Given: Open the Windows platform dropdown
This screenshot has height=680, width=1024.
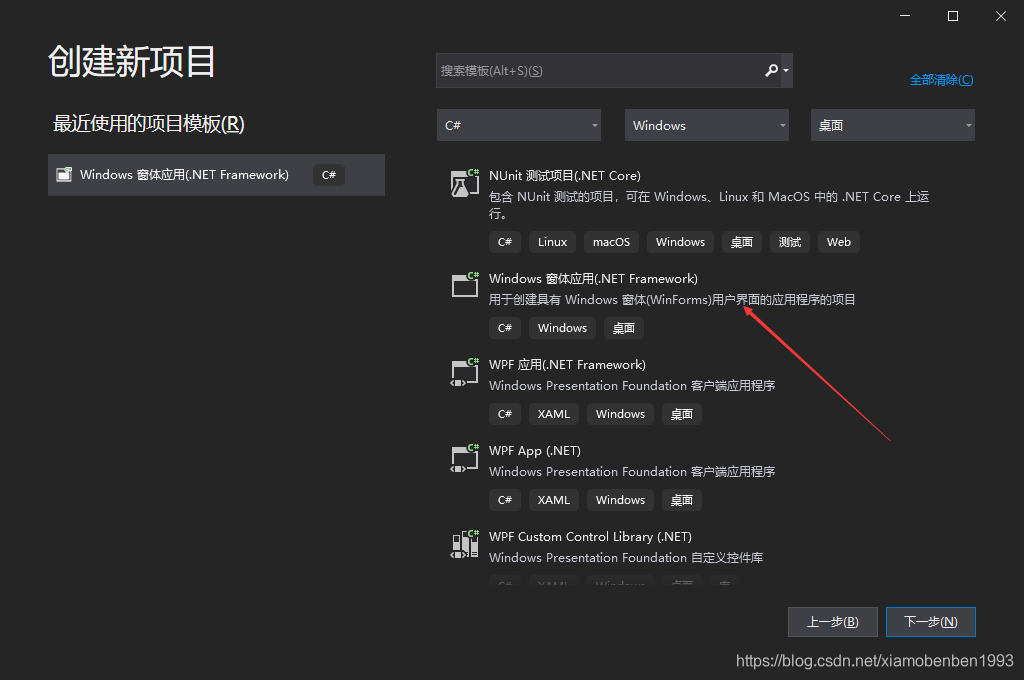Looking at the screenshot, I should (706, 124).
